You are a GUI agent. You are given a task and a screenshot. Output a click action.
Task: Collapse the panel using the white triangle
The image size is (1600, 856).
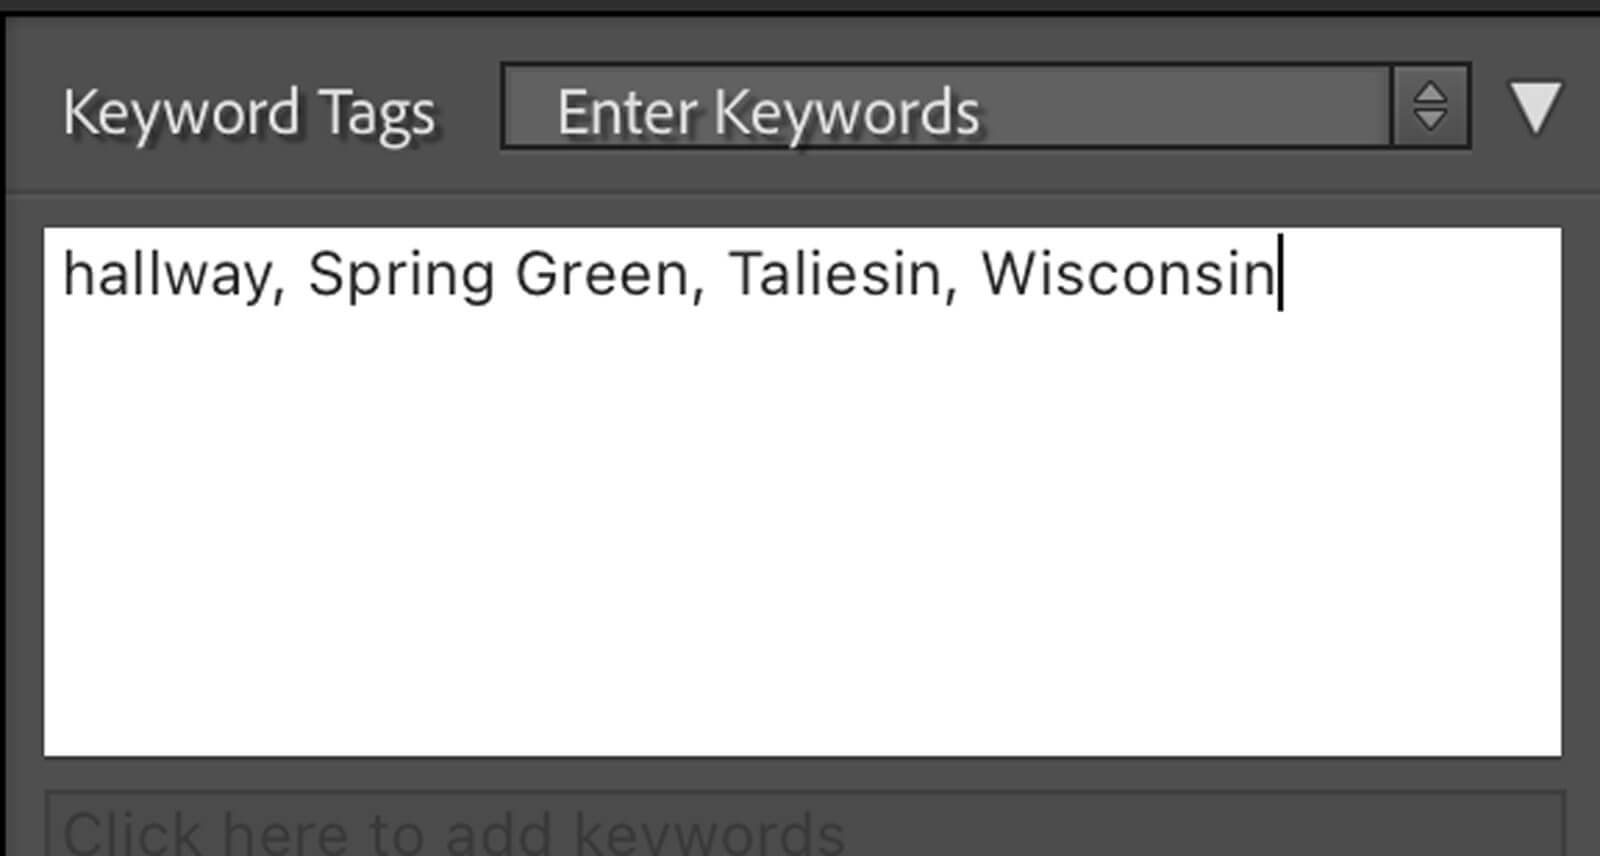tap(1535, 106)
